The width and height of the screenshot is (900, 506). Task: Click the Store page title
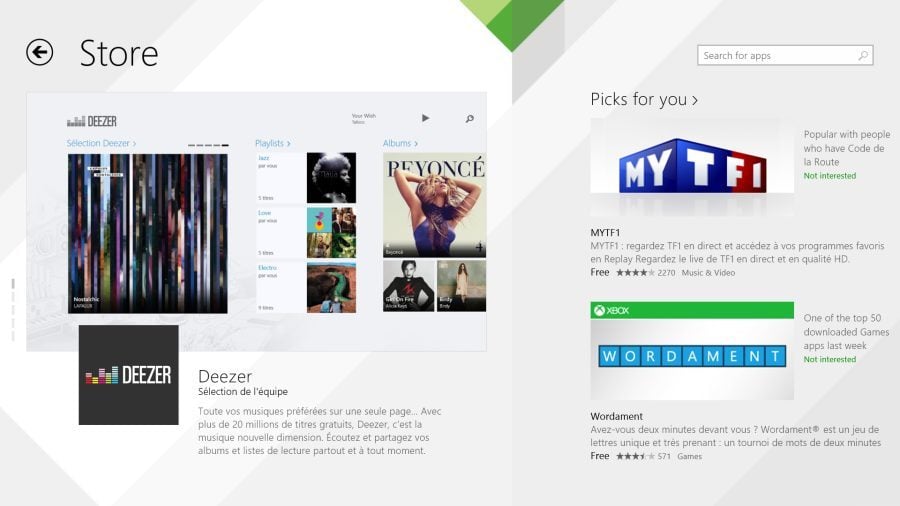click(119, 53)
